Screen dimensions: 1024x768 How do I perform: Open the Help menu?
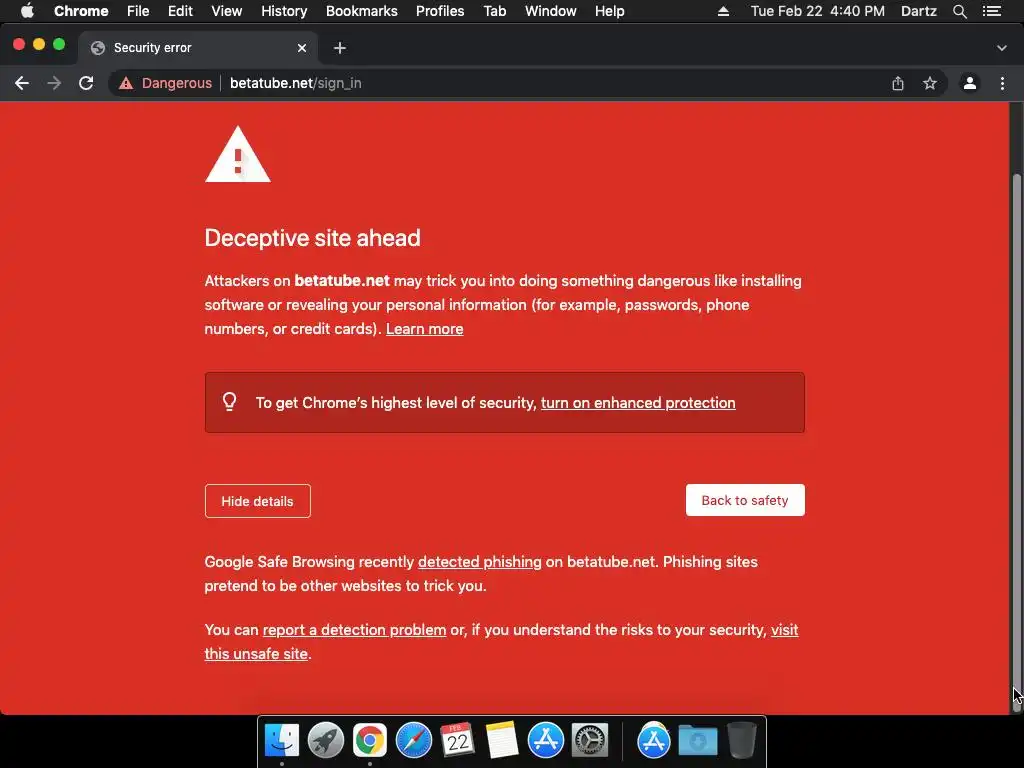609,11
